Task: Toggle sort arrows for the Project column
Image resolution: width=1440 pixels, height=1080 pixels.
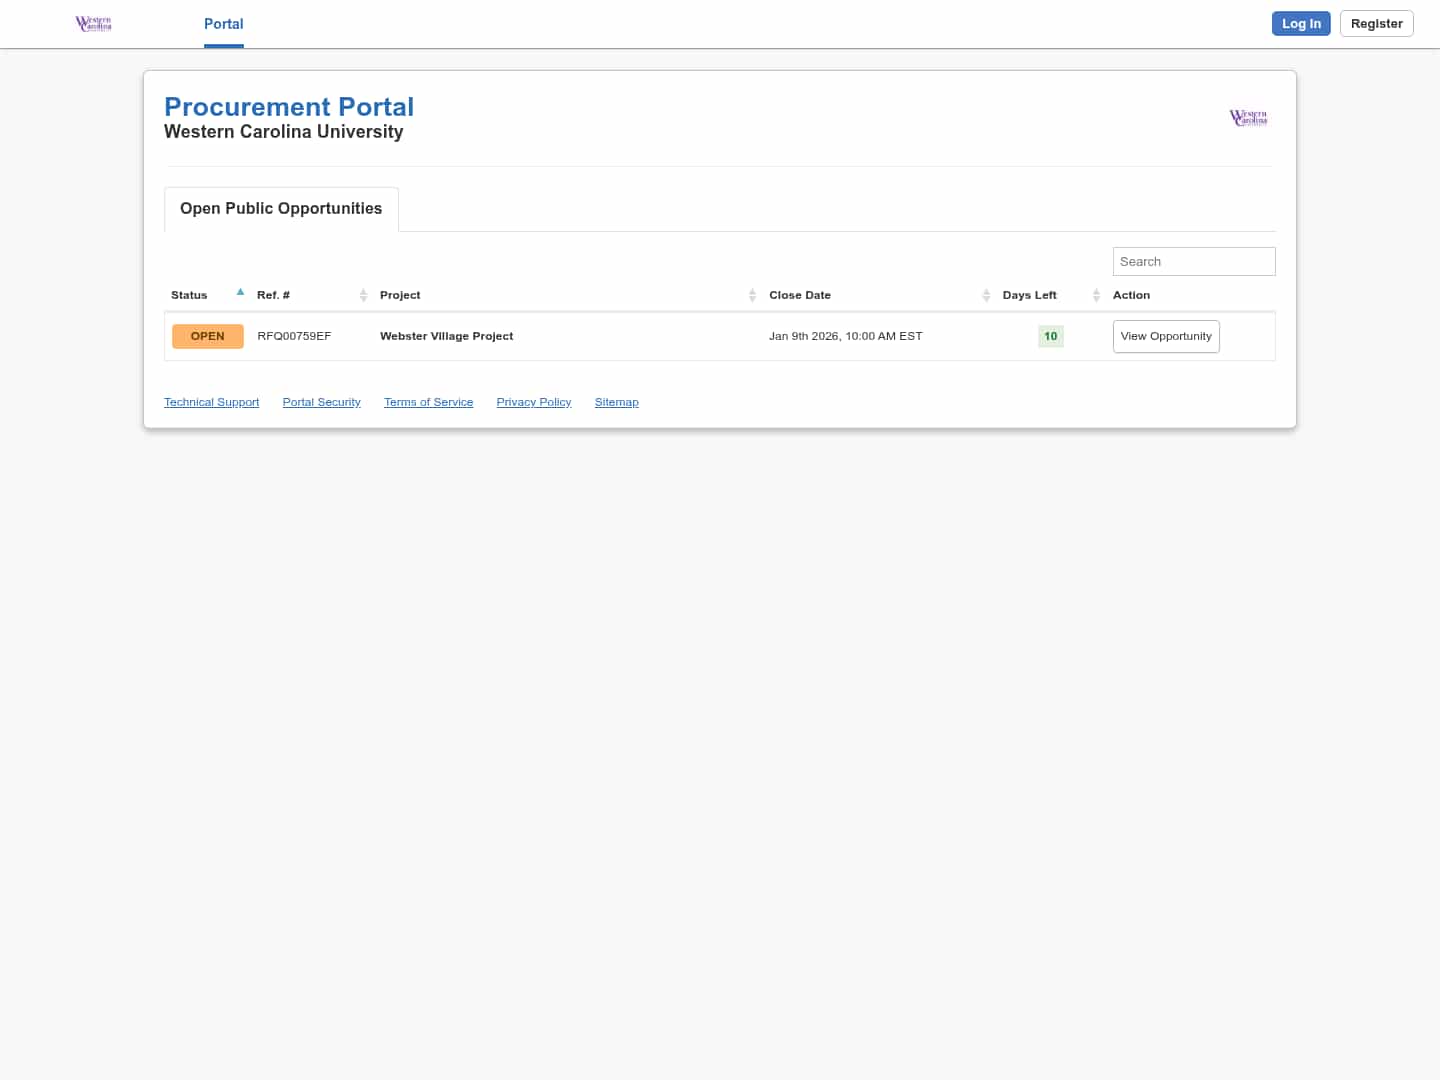Action: (x=752, y=295)
